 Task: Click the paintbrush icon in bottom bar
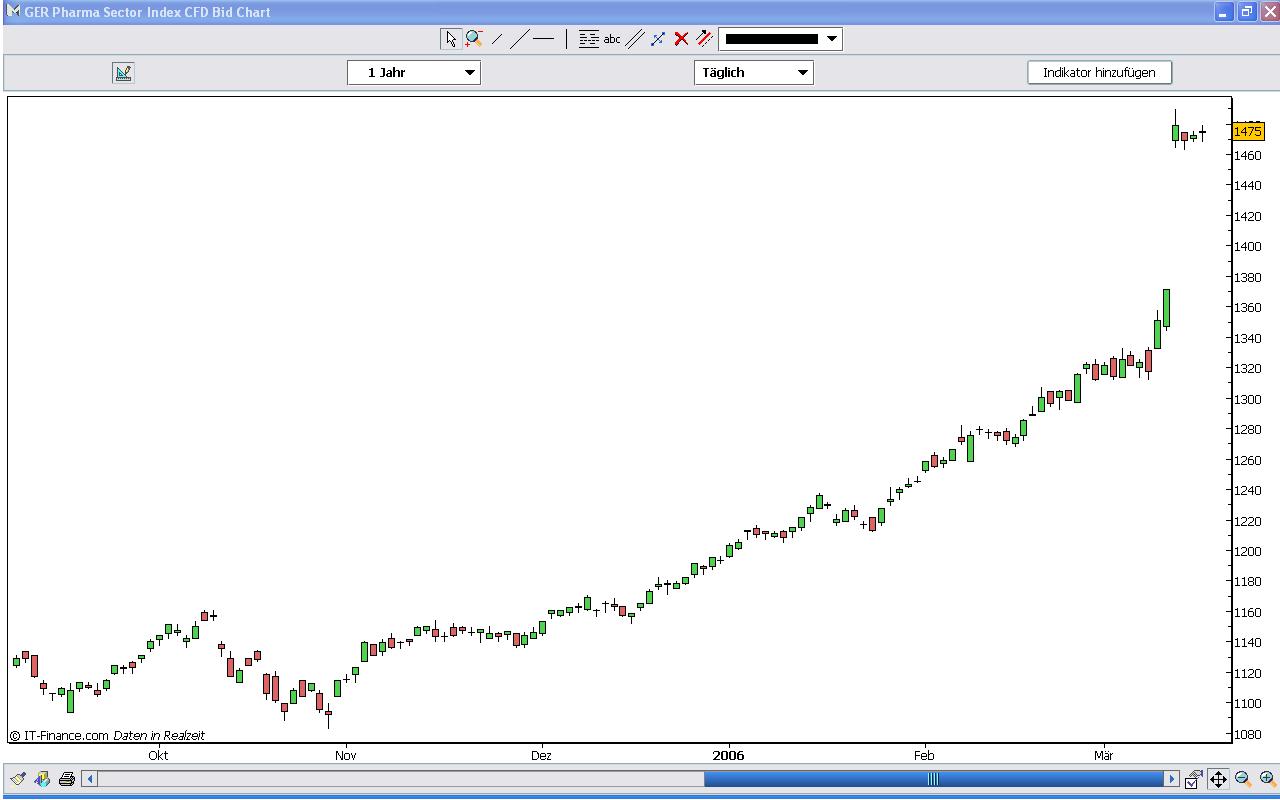coord(18,779)
